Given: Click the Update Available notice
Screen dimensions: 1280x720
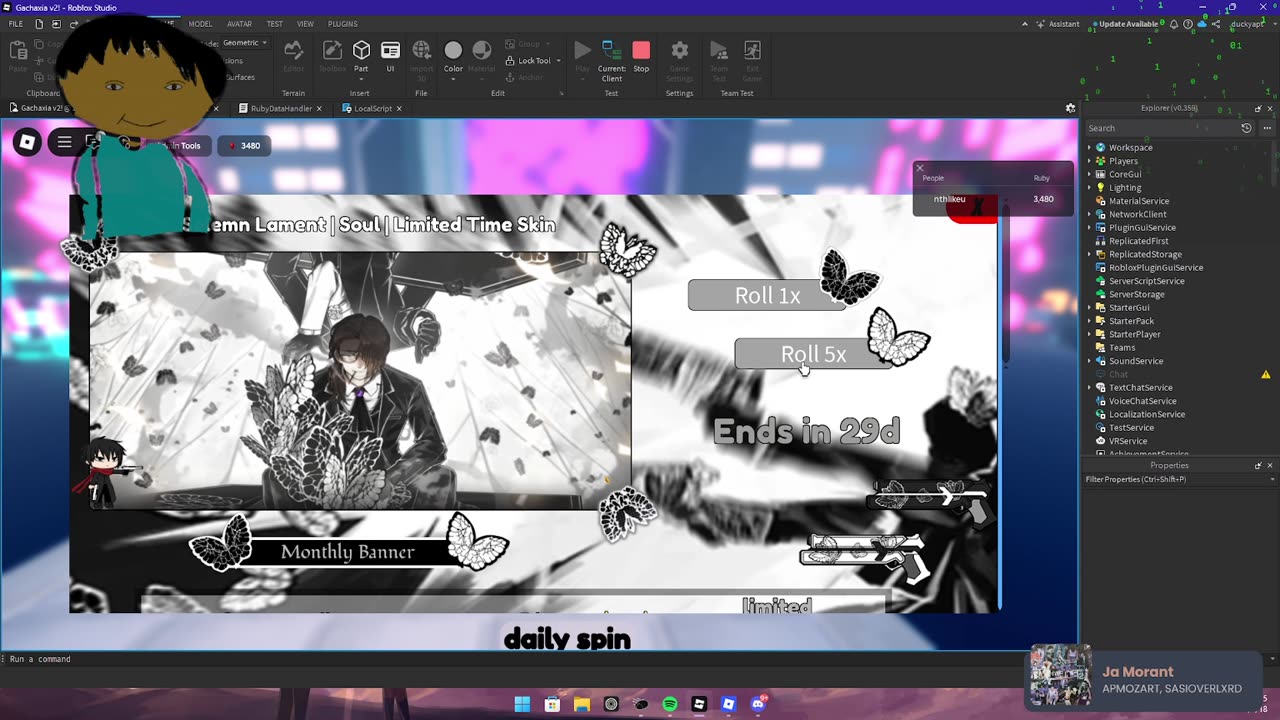Looking at the screenshot, I should pos(1124,24).
